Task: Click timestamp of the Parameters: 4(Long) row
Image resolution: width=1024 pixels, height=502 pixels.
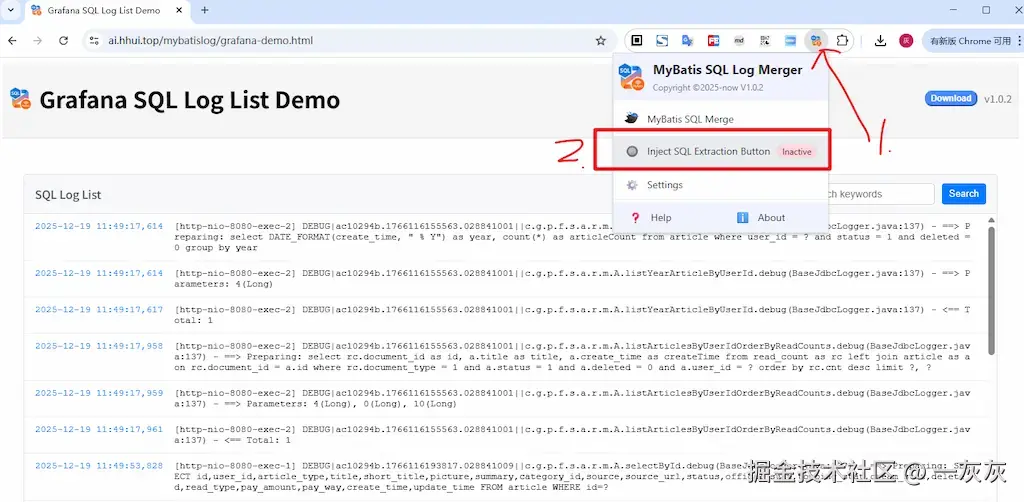Action: (99, 273)
